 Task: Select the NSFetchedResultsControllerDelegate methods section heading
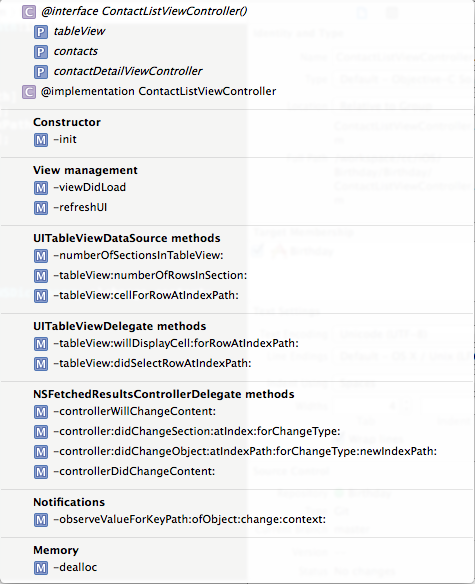tap(164, 394)
